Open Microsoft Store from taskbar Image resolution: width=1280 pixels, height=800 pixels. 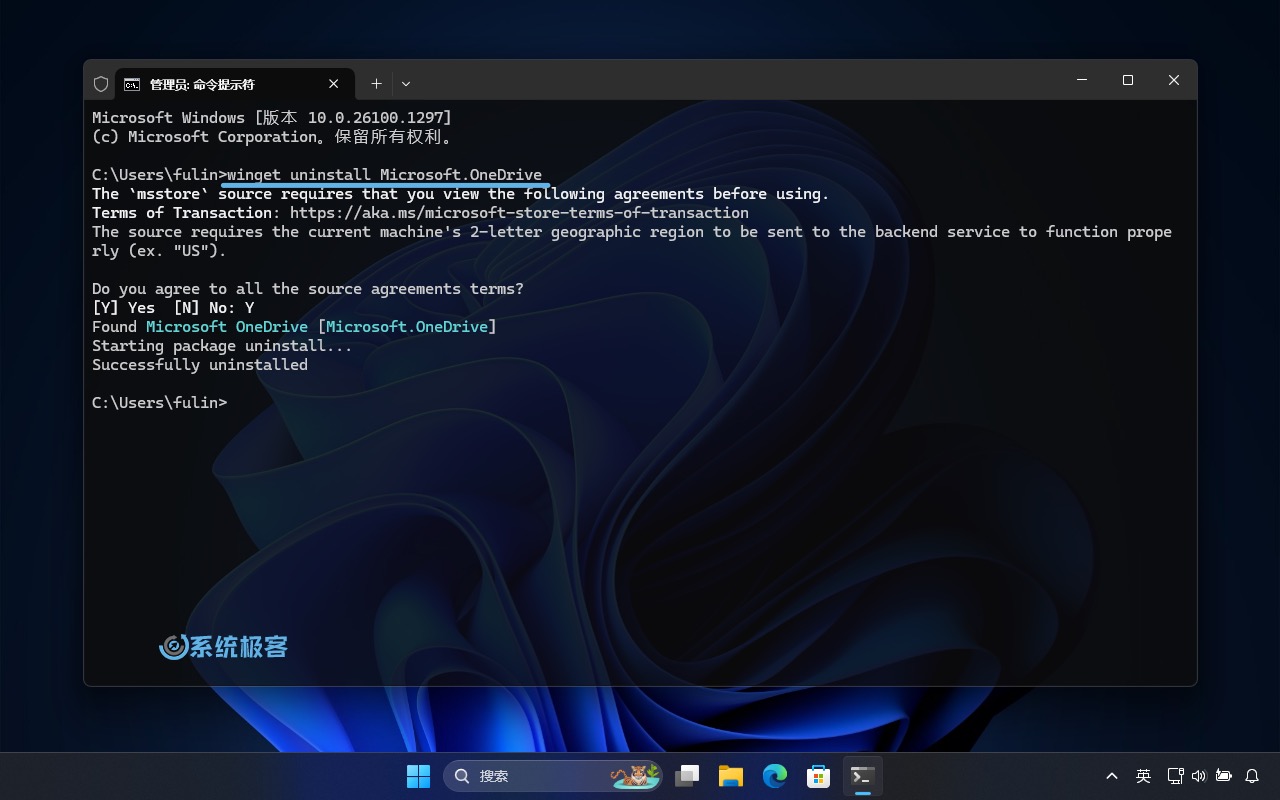819,776
